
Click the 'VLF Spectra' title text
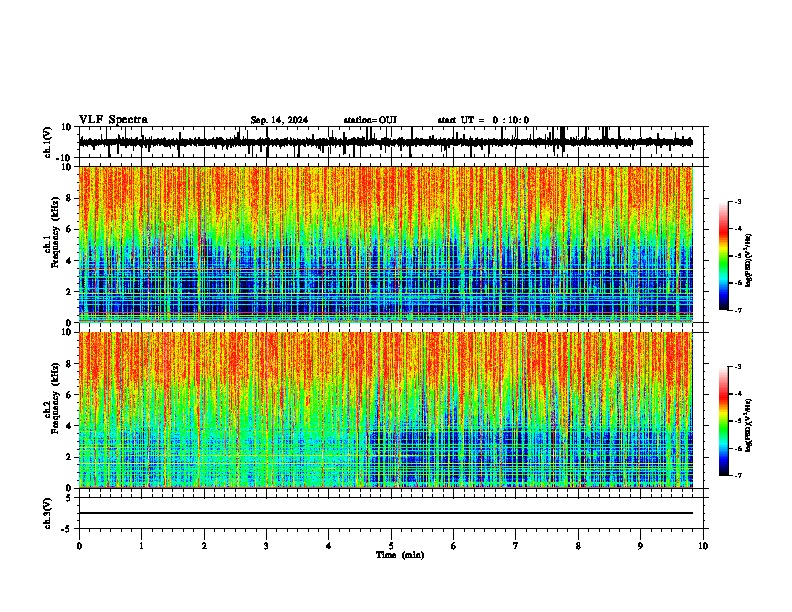point(113,120)
